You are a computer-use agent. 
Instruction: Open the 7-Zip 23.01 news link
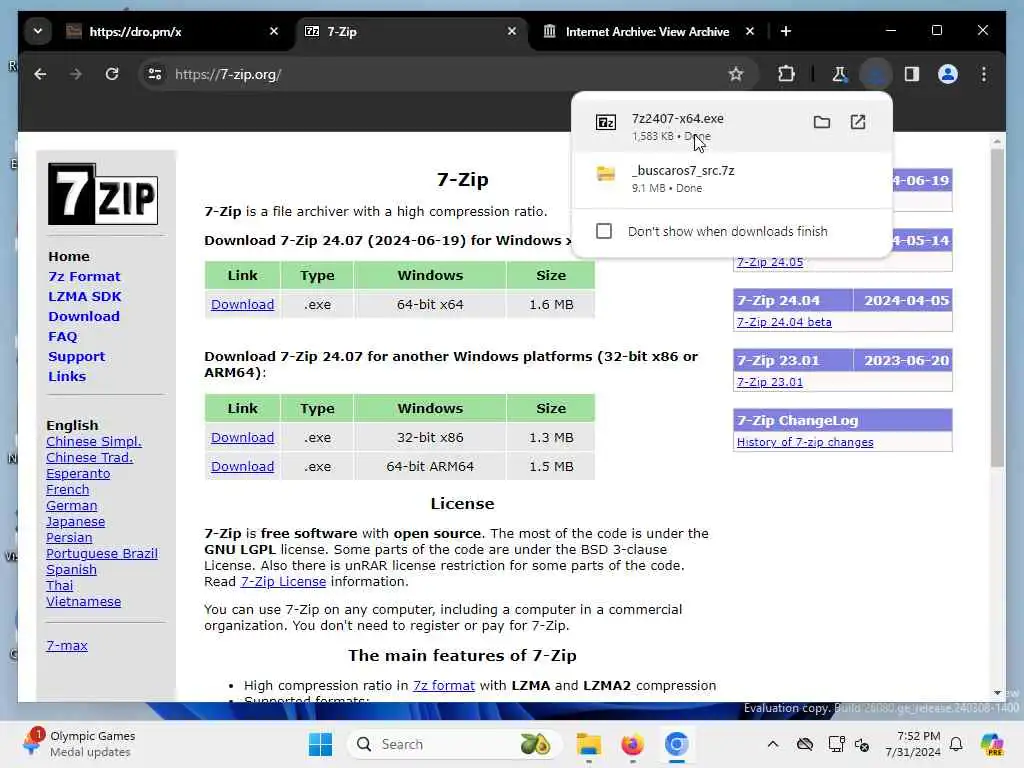pyautogui.click(x=769, y=382)
